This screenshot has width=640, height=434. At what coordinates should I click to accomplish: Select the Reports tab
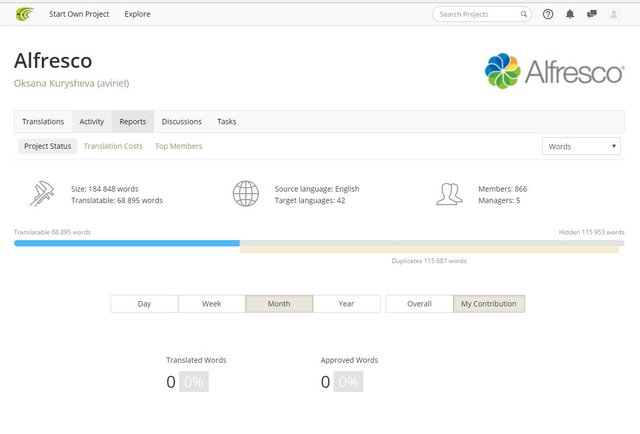click(x=133, y=122)
